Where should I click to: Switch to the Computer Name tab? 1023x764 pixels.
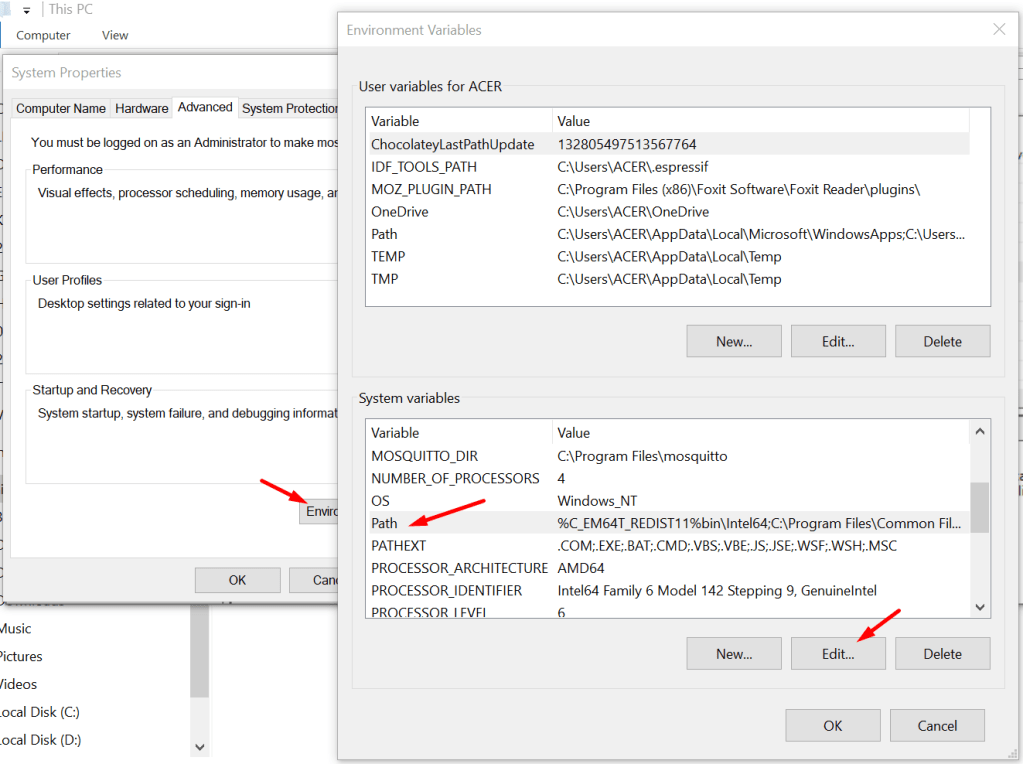tap(61, 108)
